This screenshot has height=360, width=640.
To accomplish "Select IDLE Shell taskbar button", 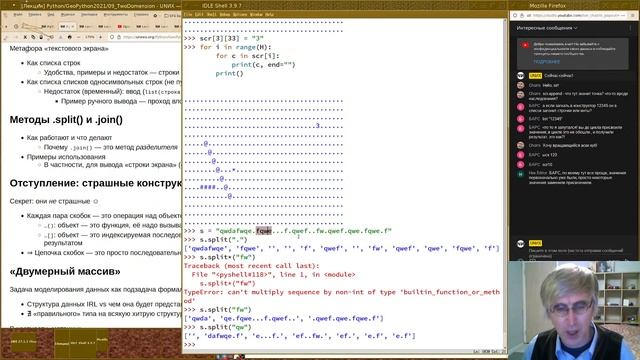I will 82,343.
